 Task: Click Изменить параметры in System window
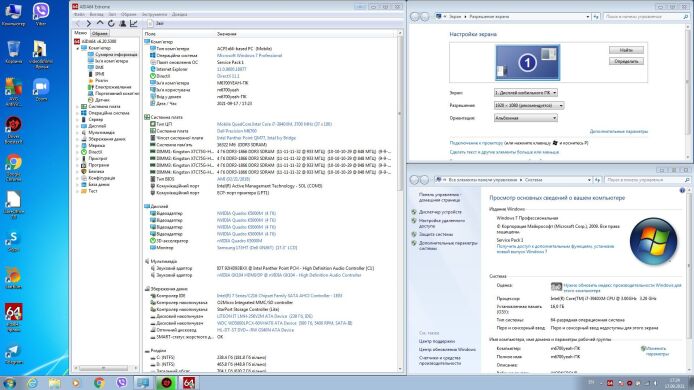657,351
